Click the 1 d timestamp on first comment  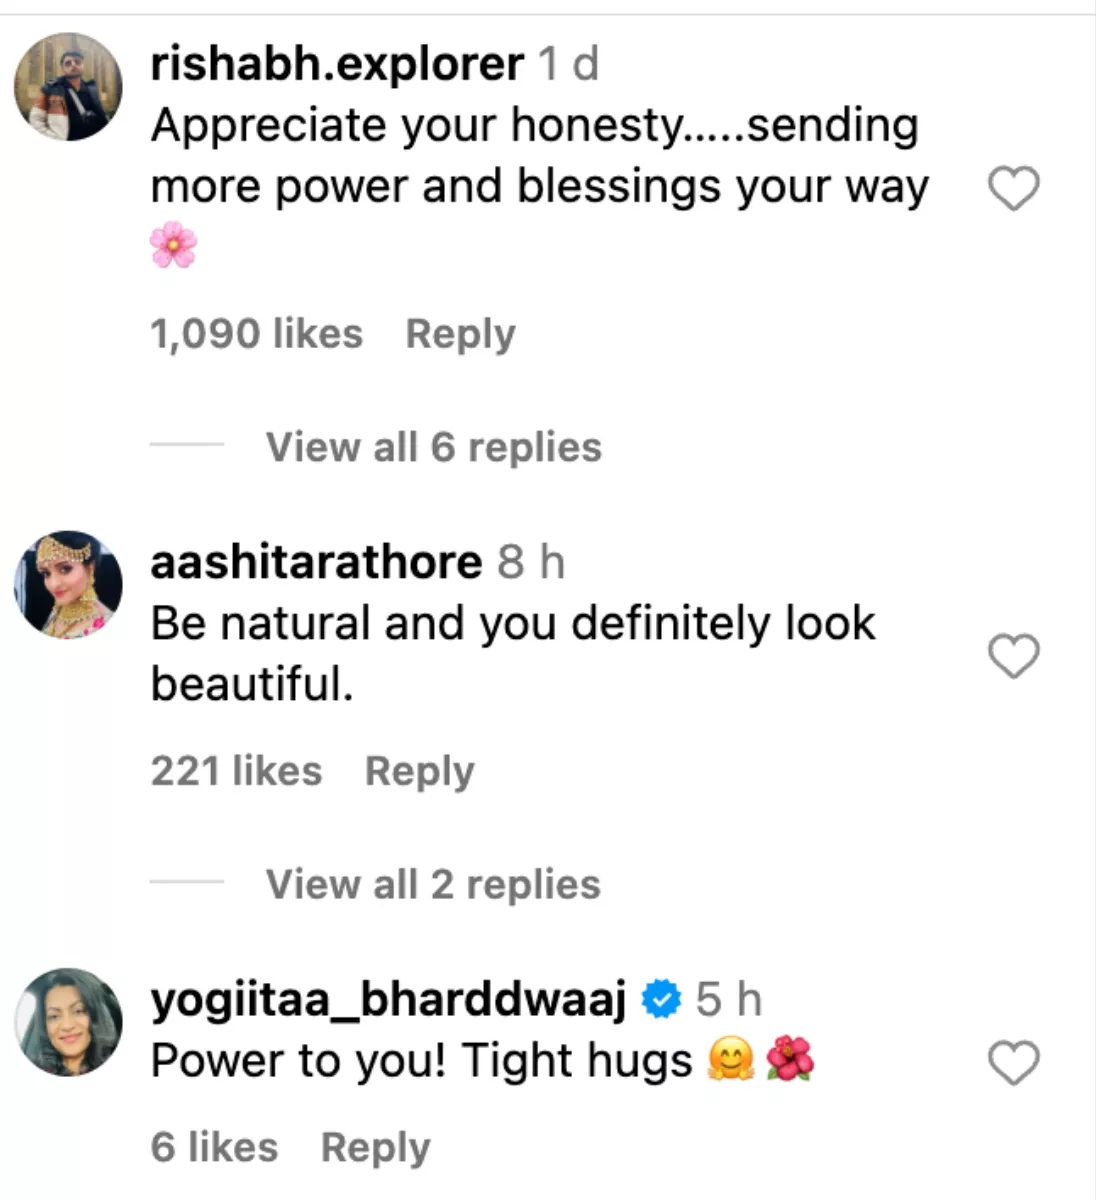click(568, 64)
